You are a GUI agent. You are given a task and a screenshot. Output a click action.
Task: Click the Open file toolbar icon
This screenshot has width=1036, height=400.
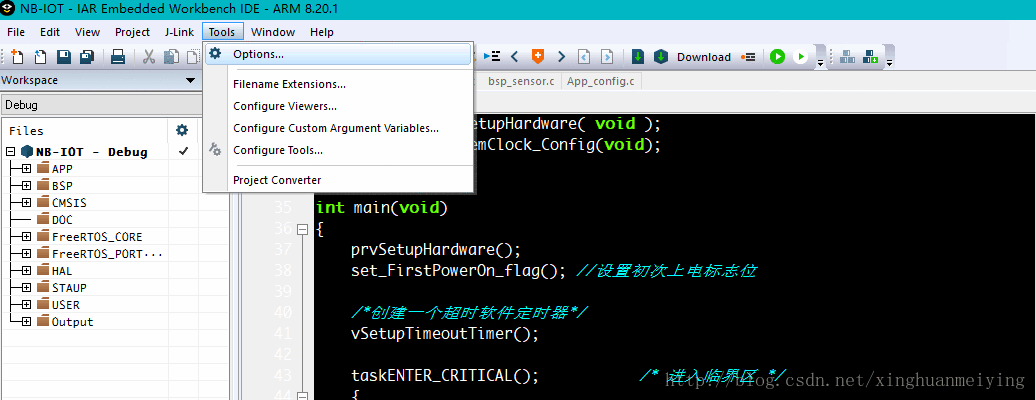[x=40, y=57]
